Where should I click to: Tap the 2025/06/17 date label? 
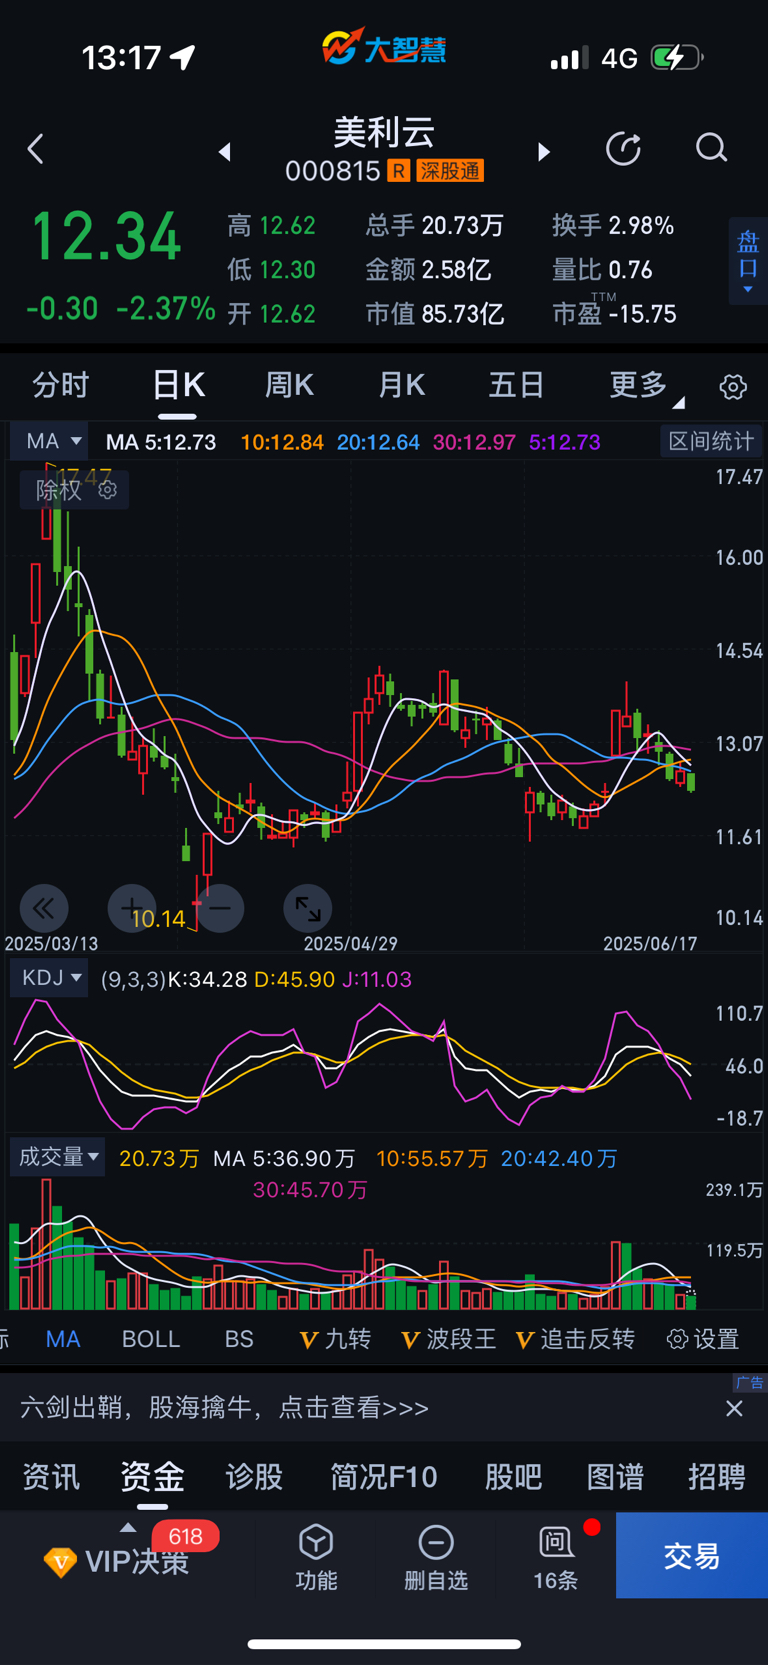pyautogui.click(x=650, y=943)
